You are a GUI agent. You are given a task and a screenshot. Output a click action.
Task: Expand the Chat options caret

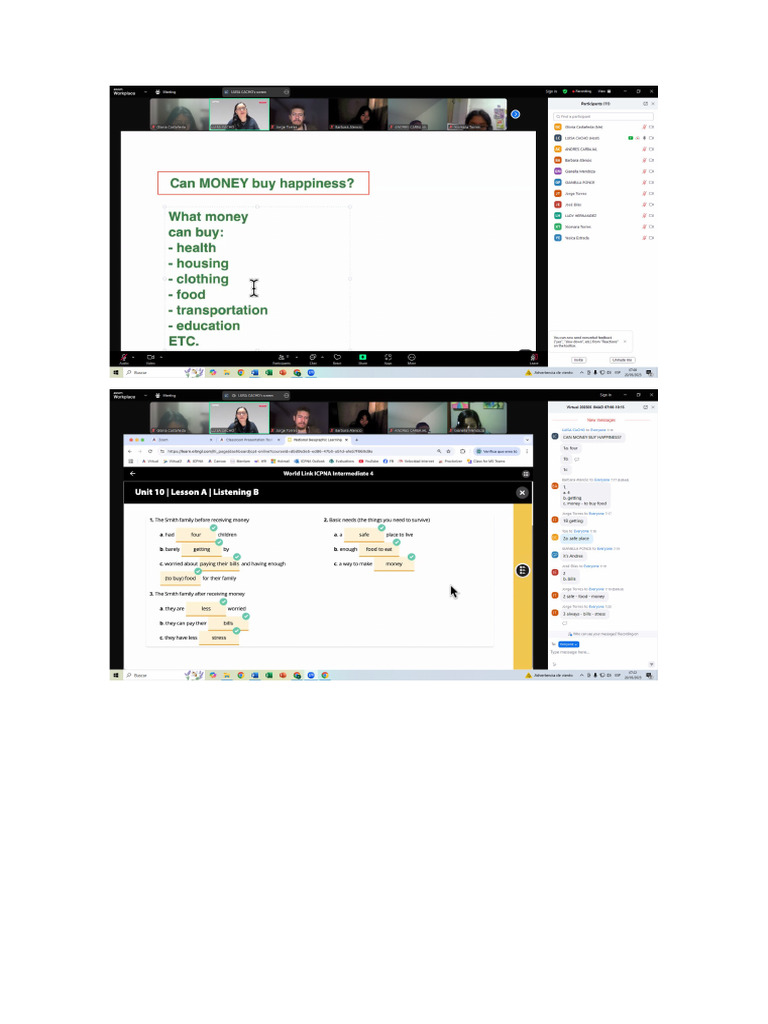(323, 357)
